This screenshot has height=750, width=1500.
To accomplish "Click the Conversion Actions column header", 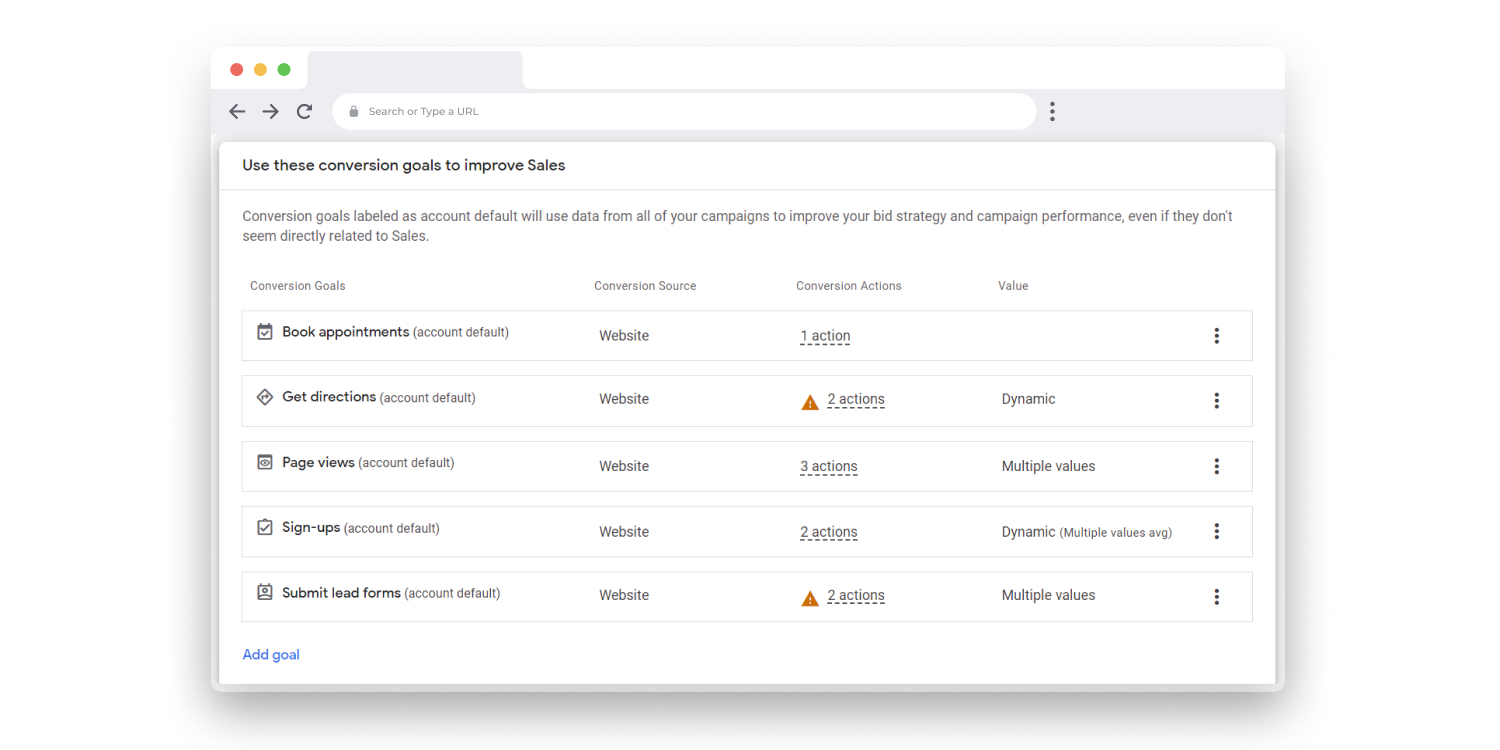I will pos(849,286).
